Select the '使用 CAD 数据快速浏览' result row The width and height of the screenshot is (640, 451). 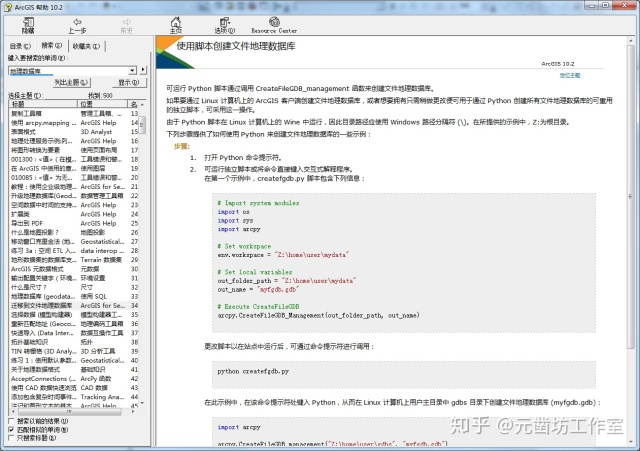tap(74, 388)
